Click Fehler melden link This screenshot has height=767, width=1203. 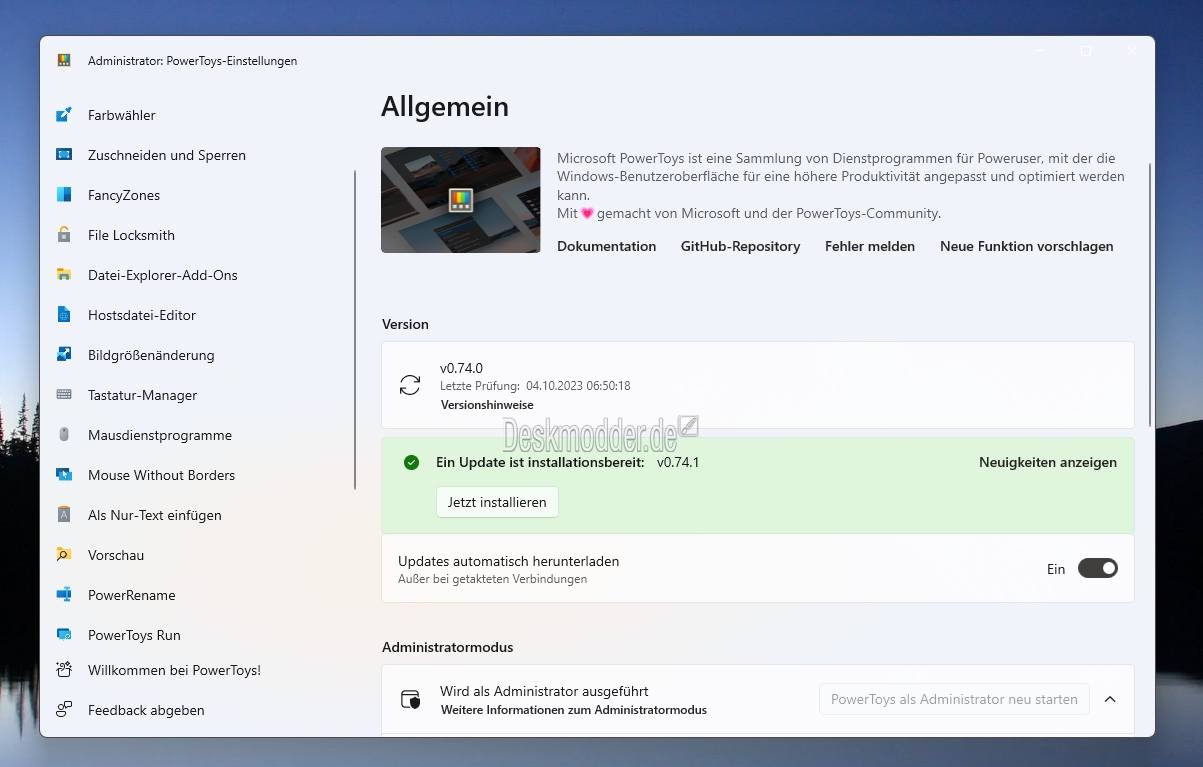pos(870,246)
